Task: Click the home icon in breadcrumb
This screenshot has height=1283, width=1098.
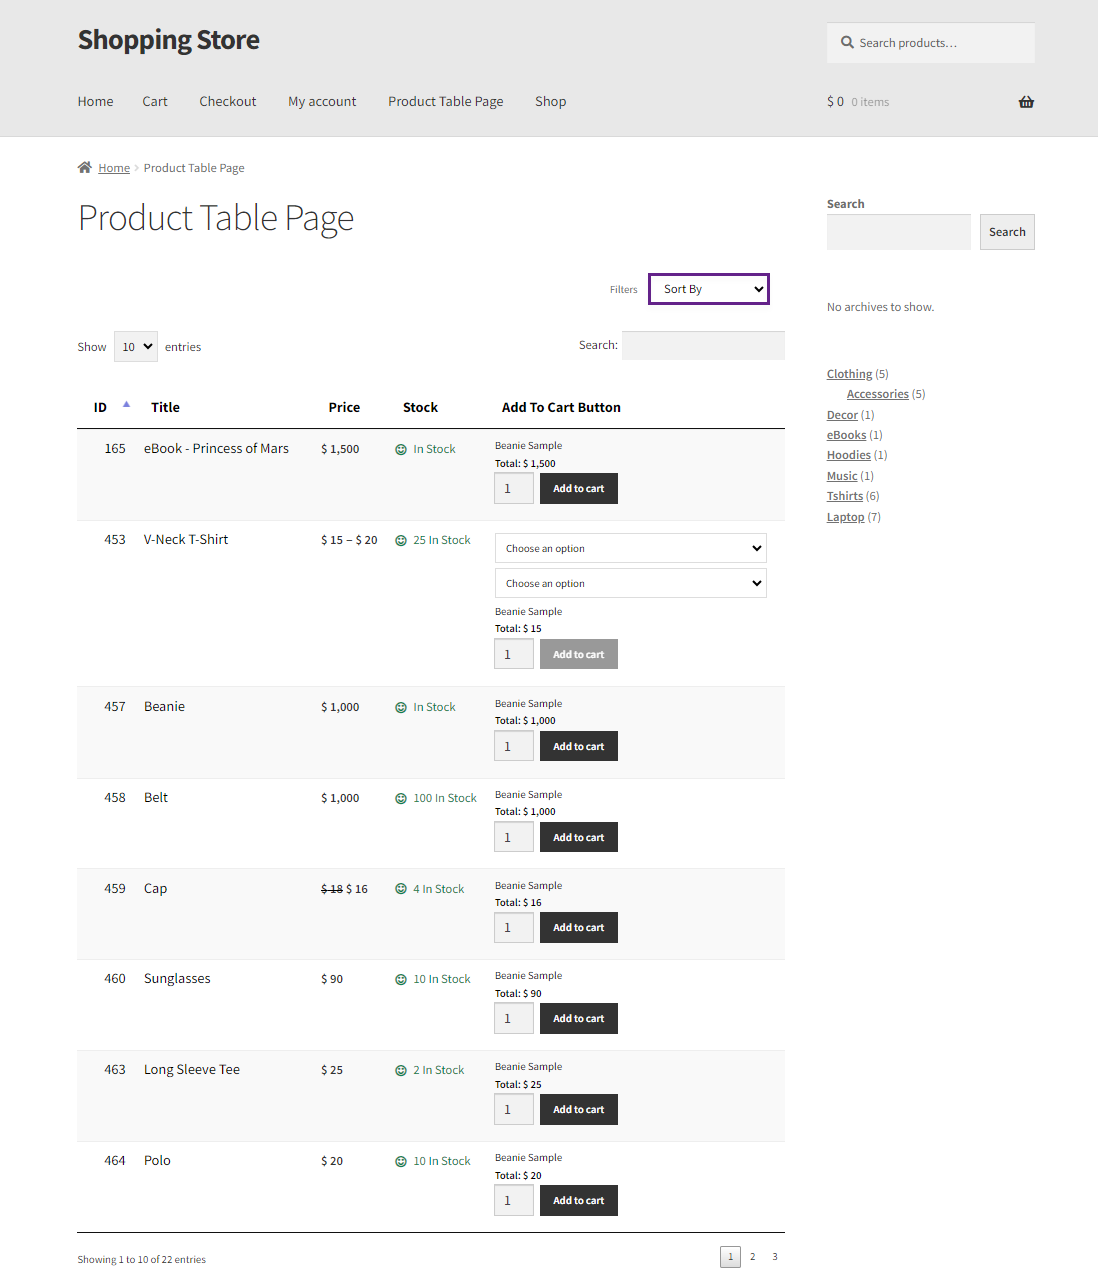Action: (x=85, y=167)
